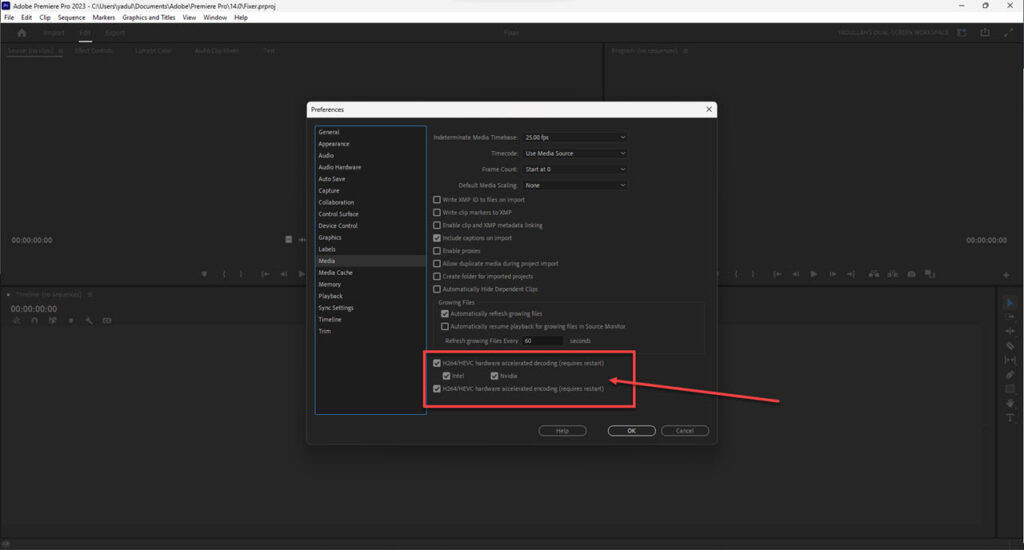Click Help in the Preferences dialog
The image size is (1024, 550).
click(x=562, y=430)
